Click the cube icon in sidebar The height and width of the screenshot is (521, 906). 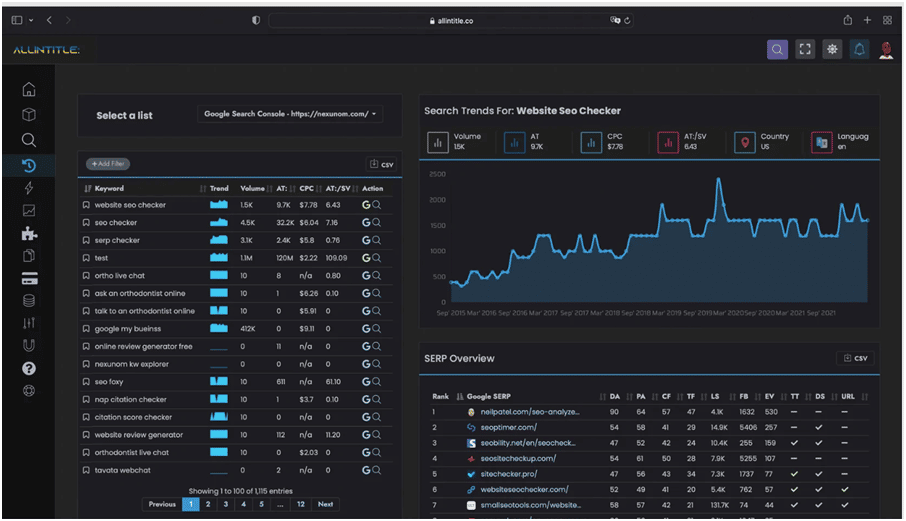pos(29,114)
